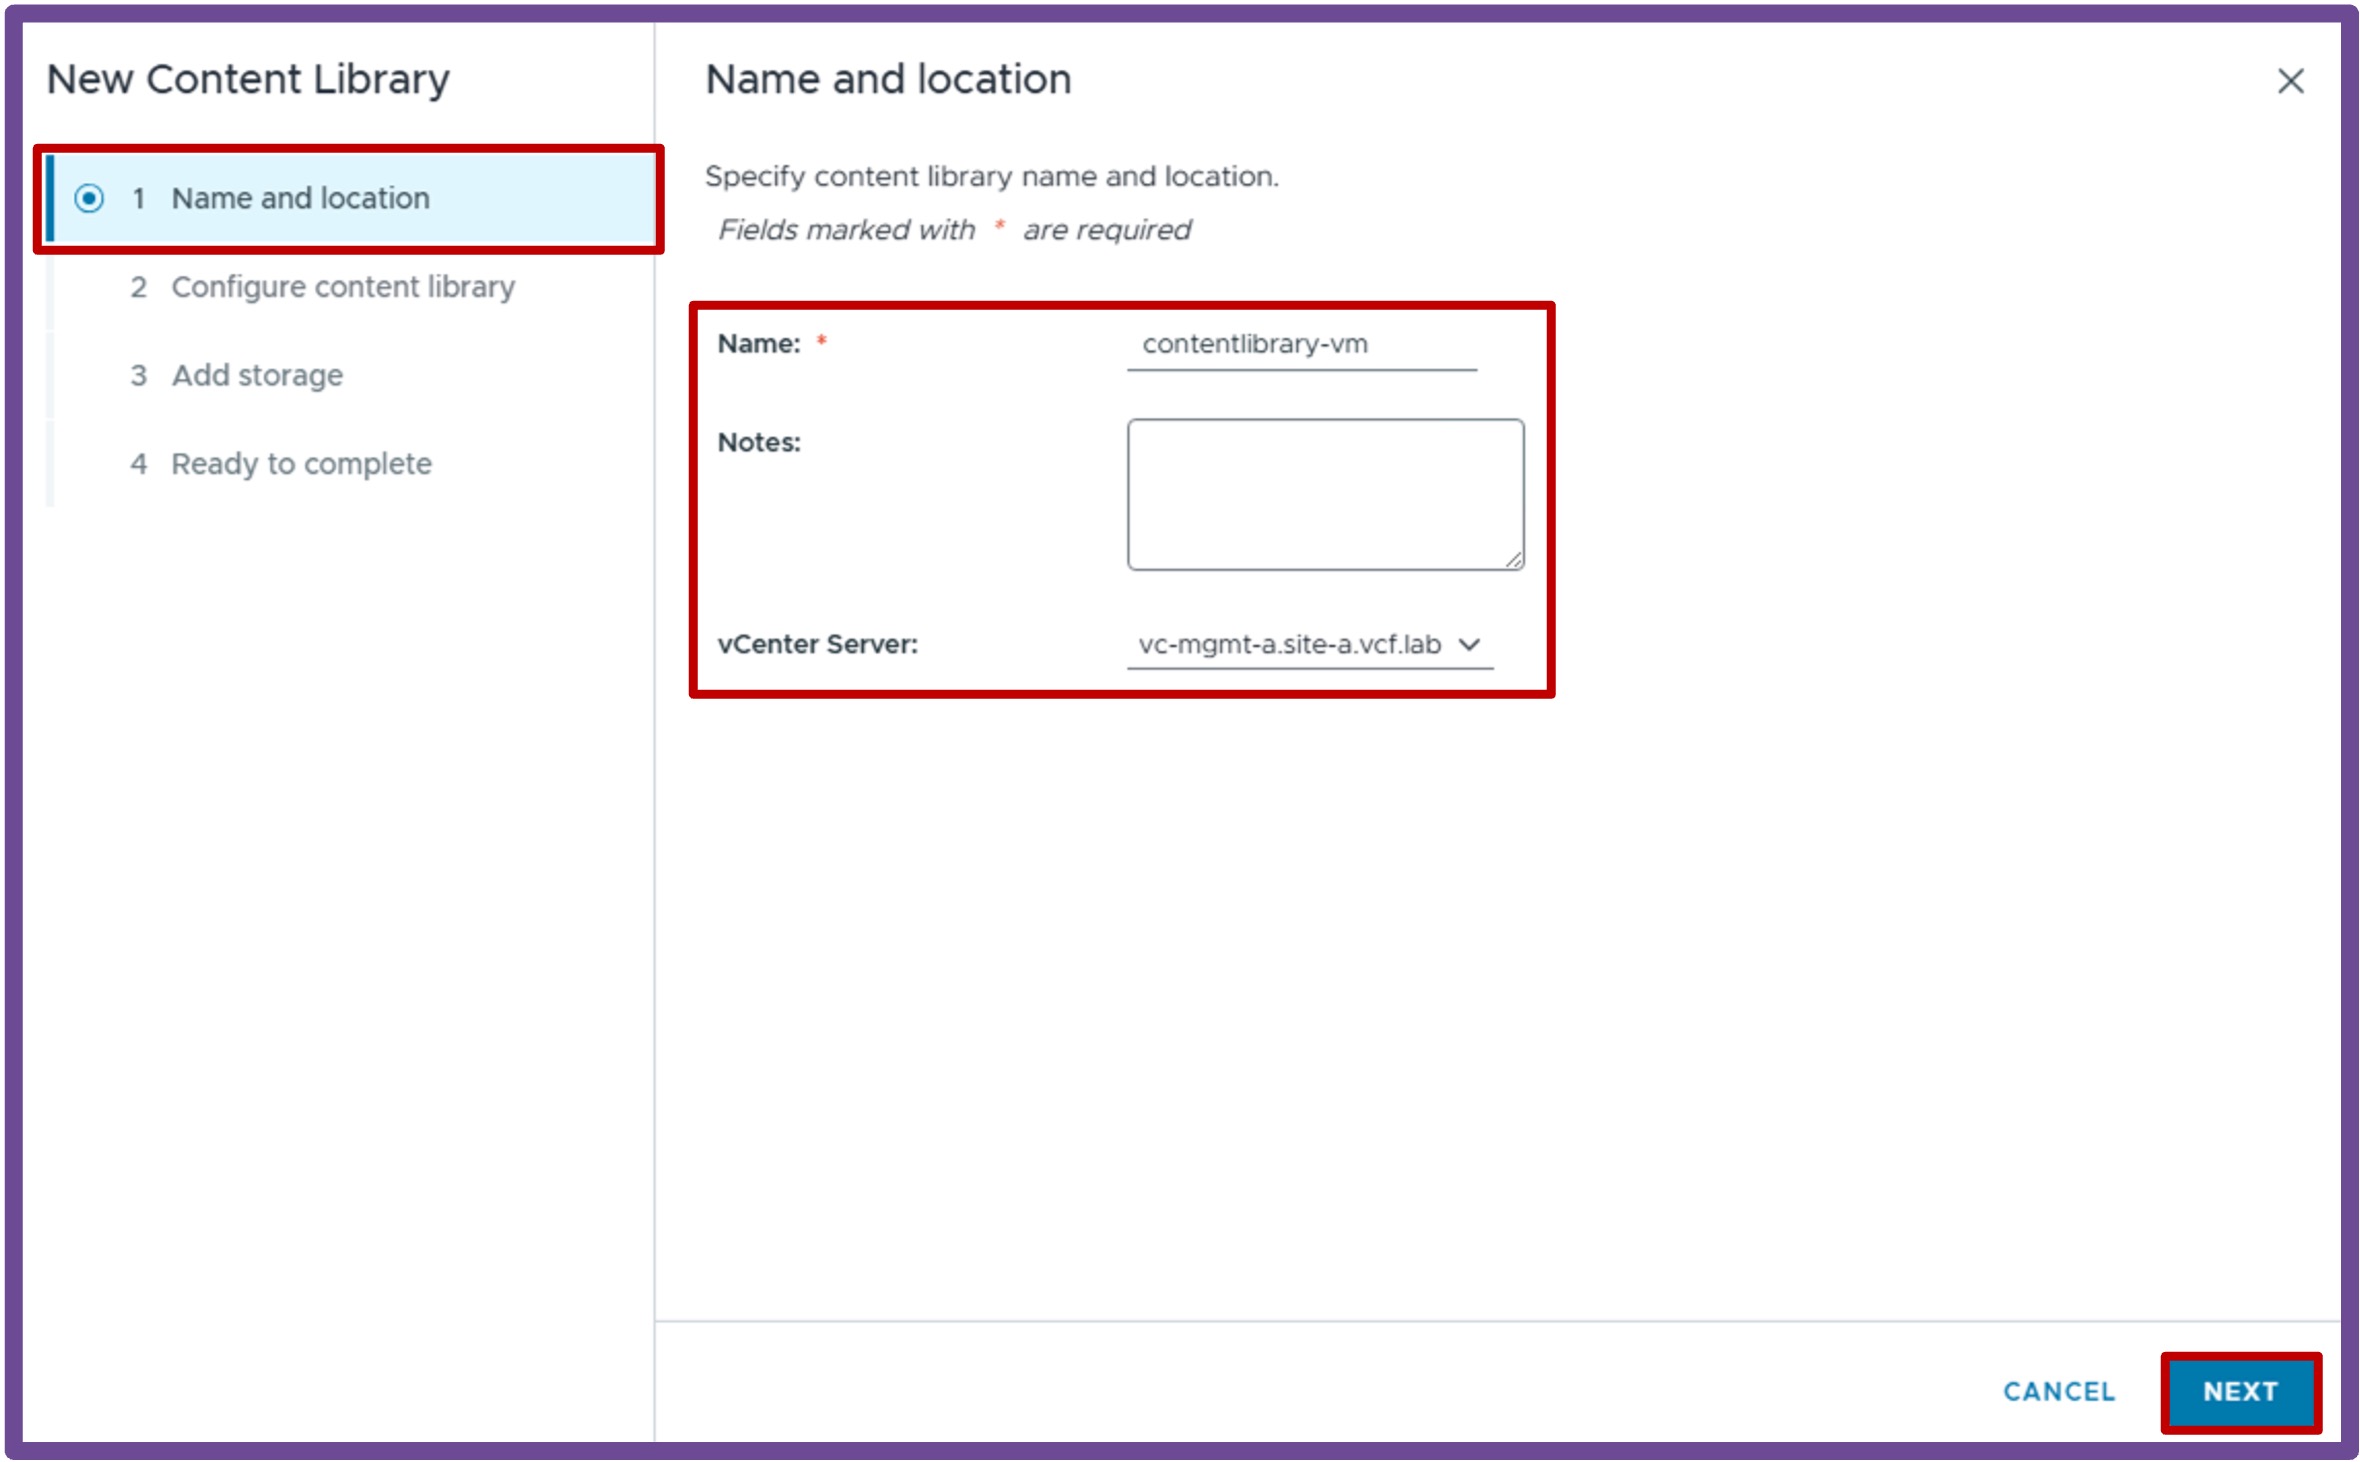Open Configure content library step

[x=342, y=287]
